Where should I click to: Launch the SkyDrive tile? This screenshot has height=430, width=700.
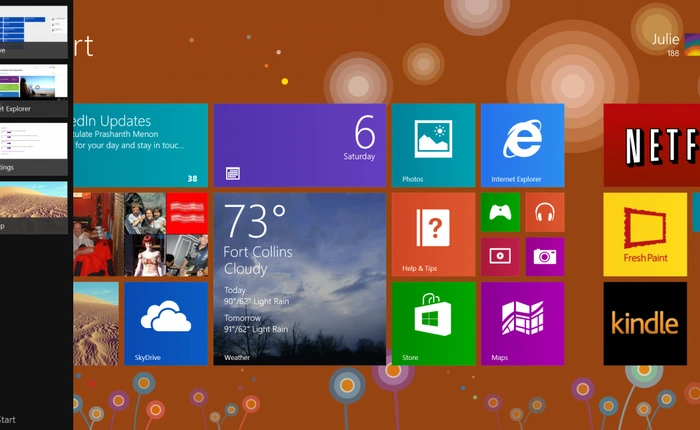[x=166, y=324]
